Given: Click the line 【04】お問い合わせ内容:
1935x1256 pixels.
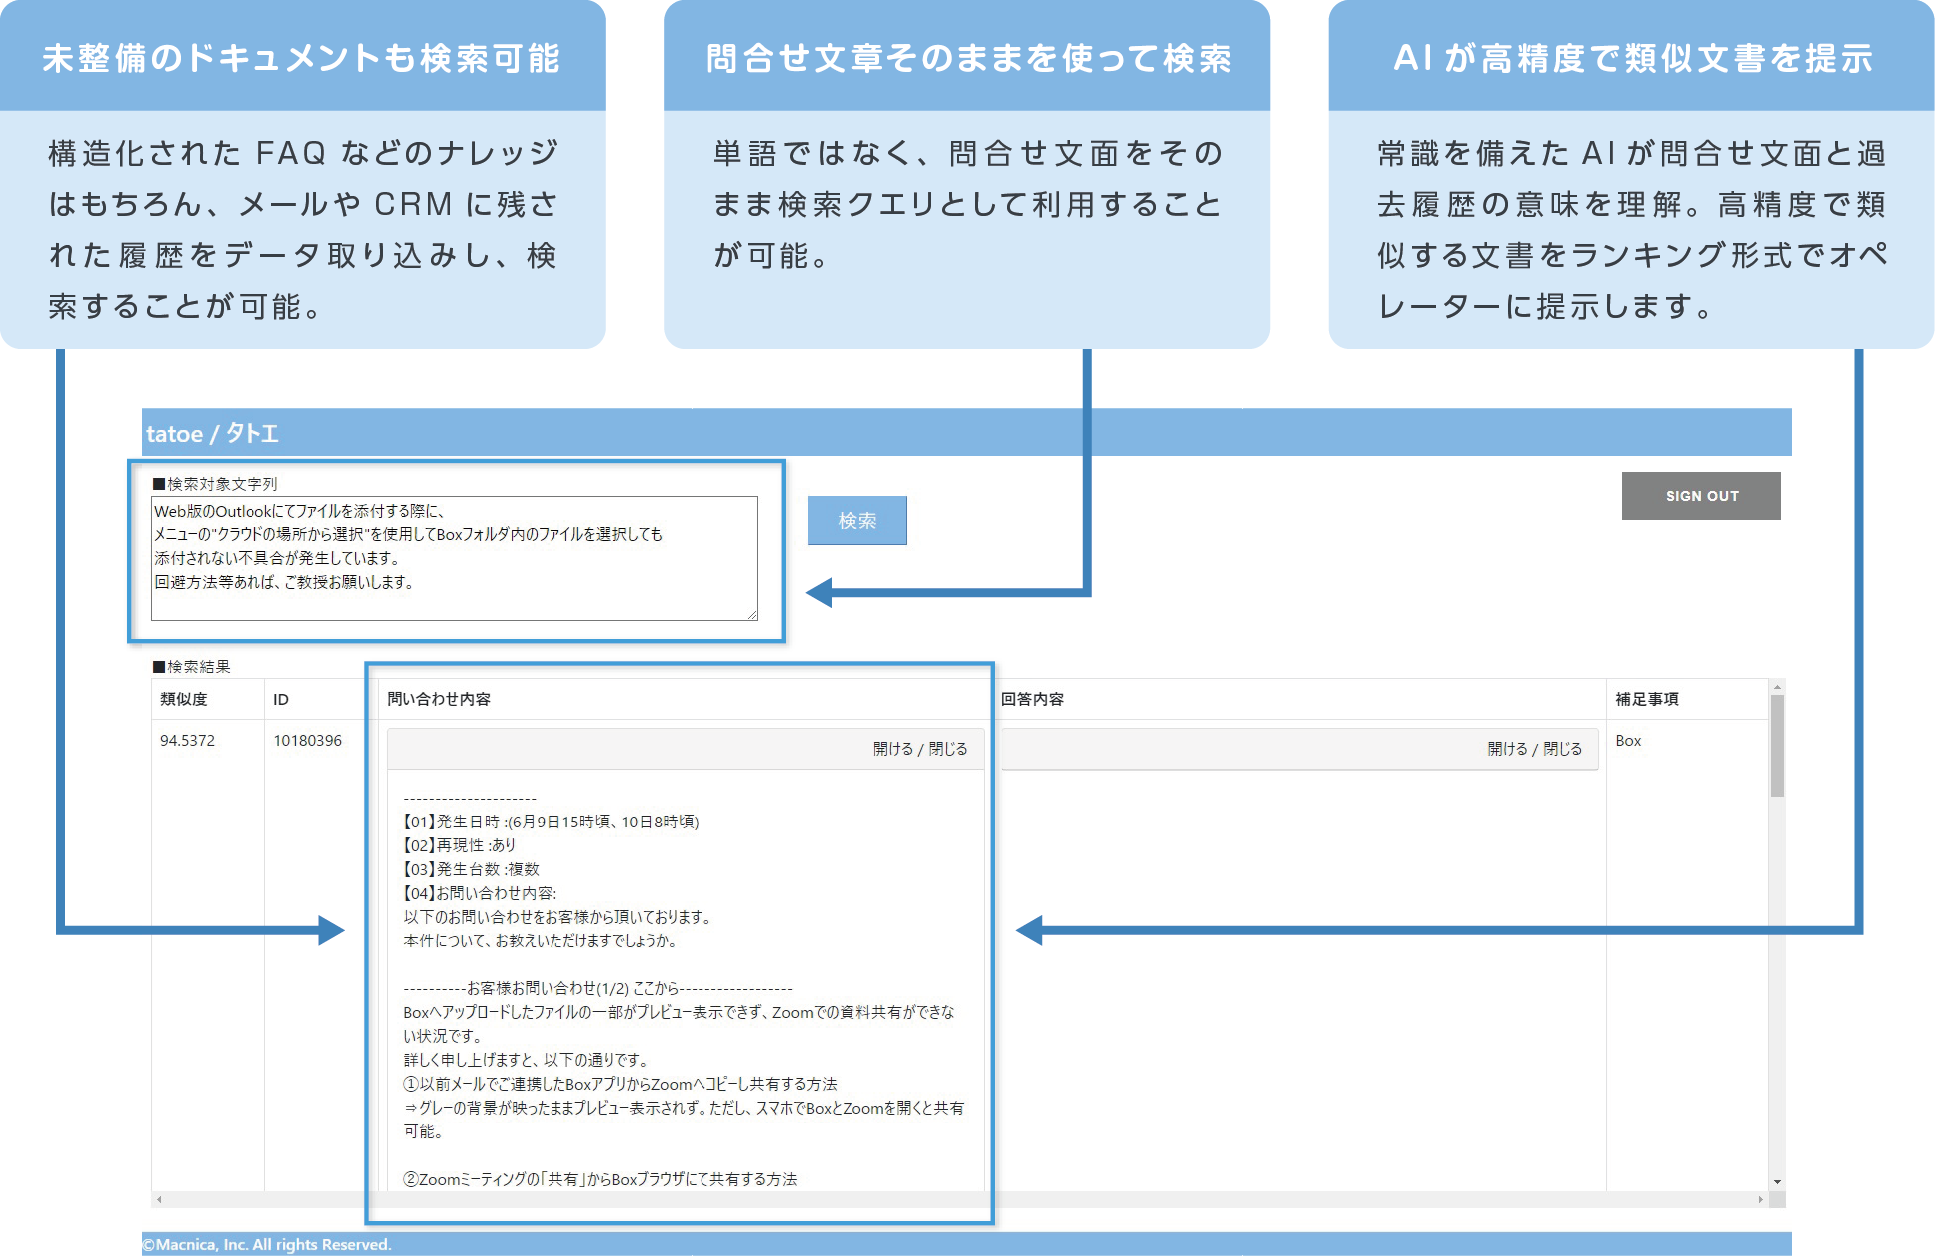Looking at the screenshot, I should (479, 893).
